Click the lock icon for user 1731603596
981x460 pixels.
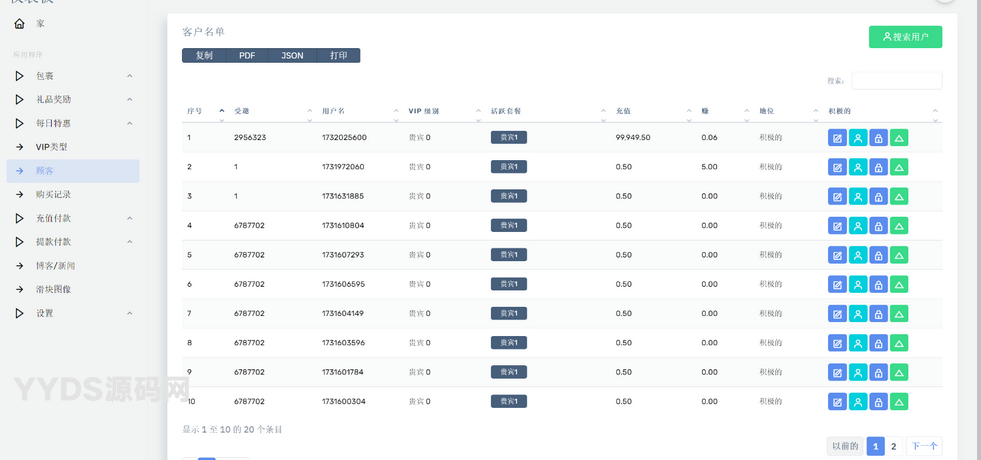878,343
